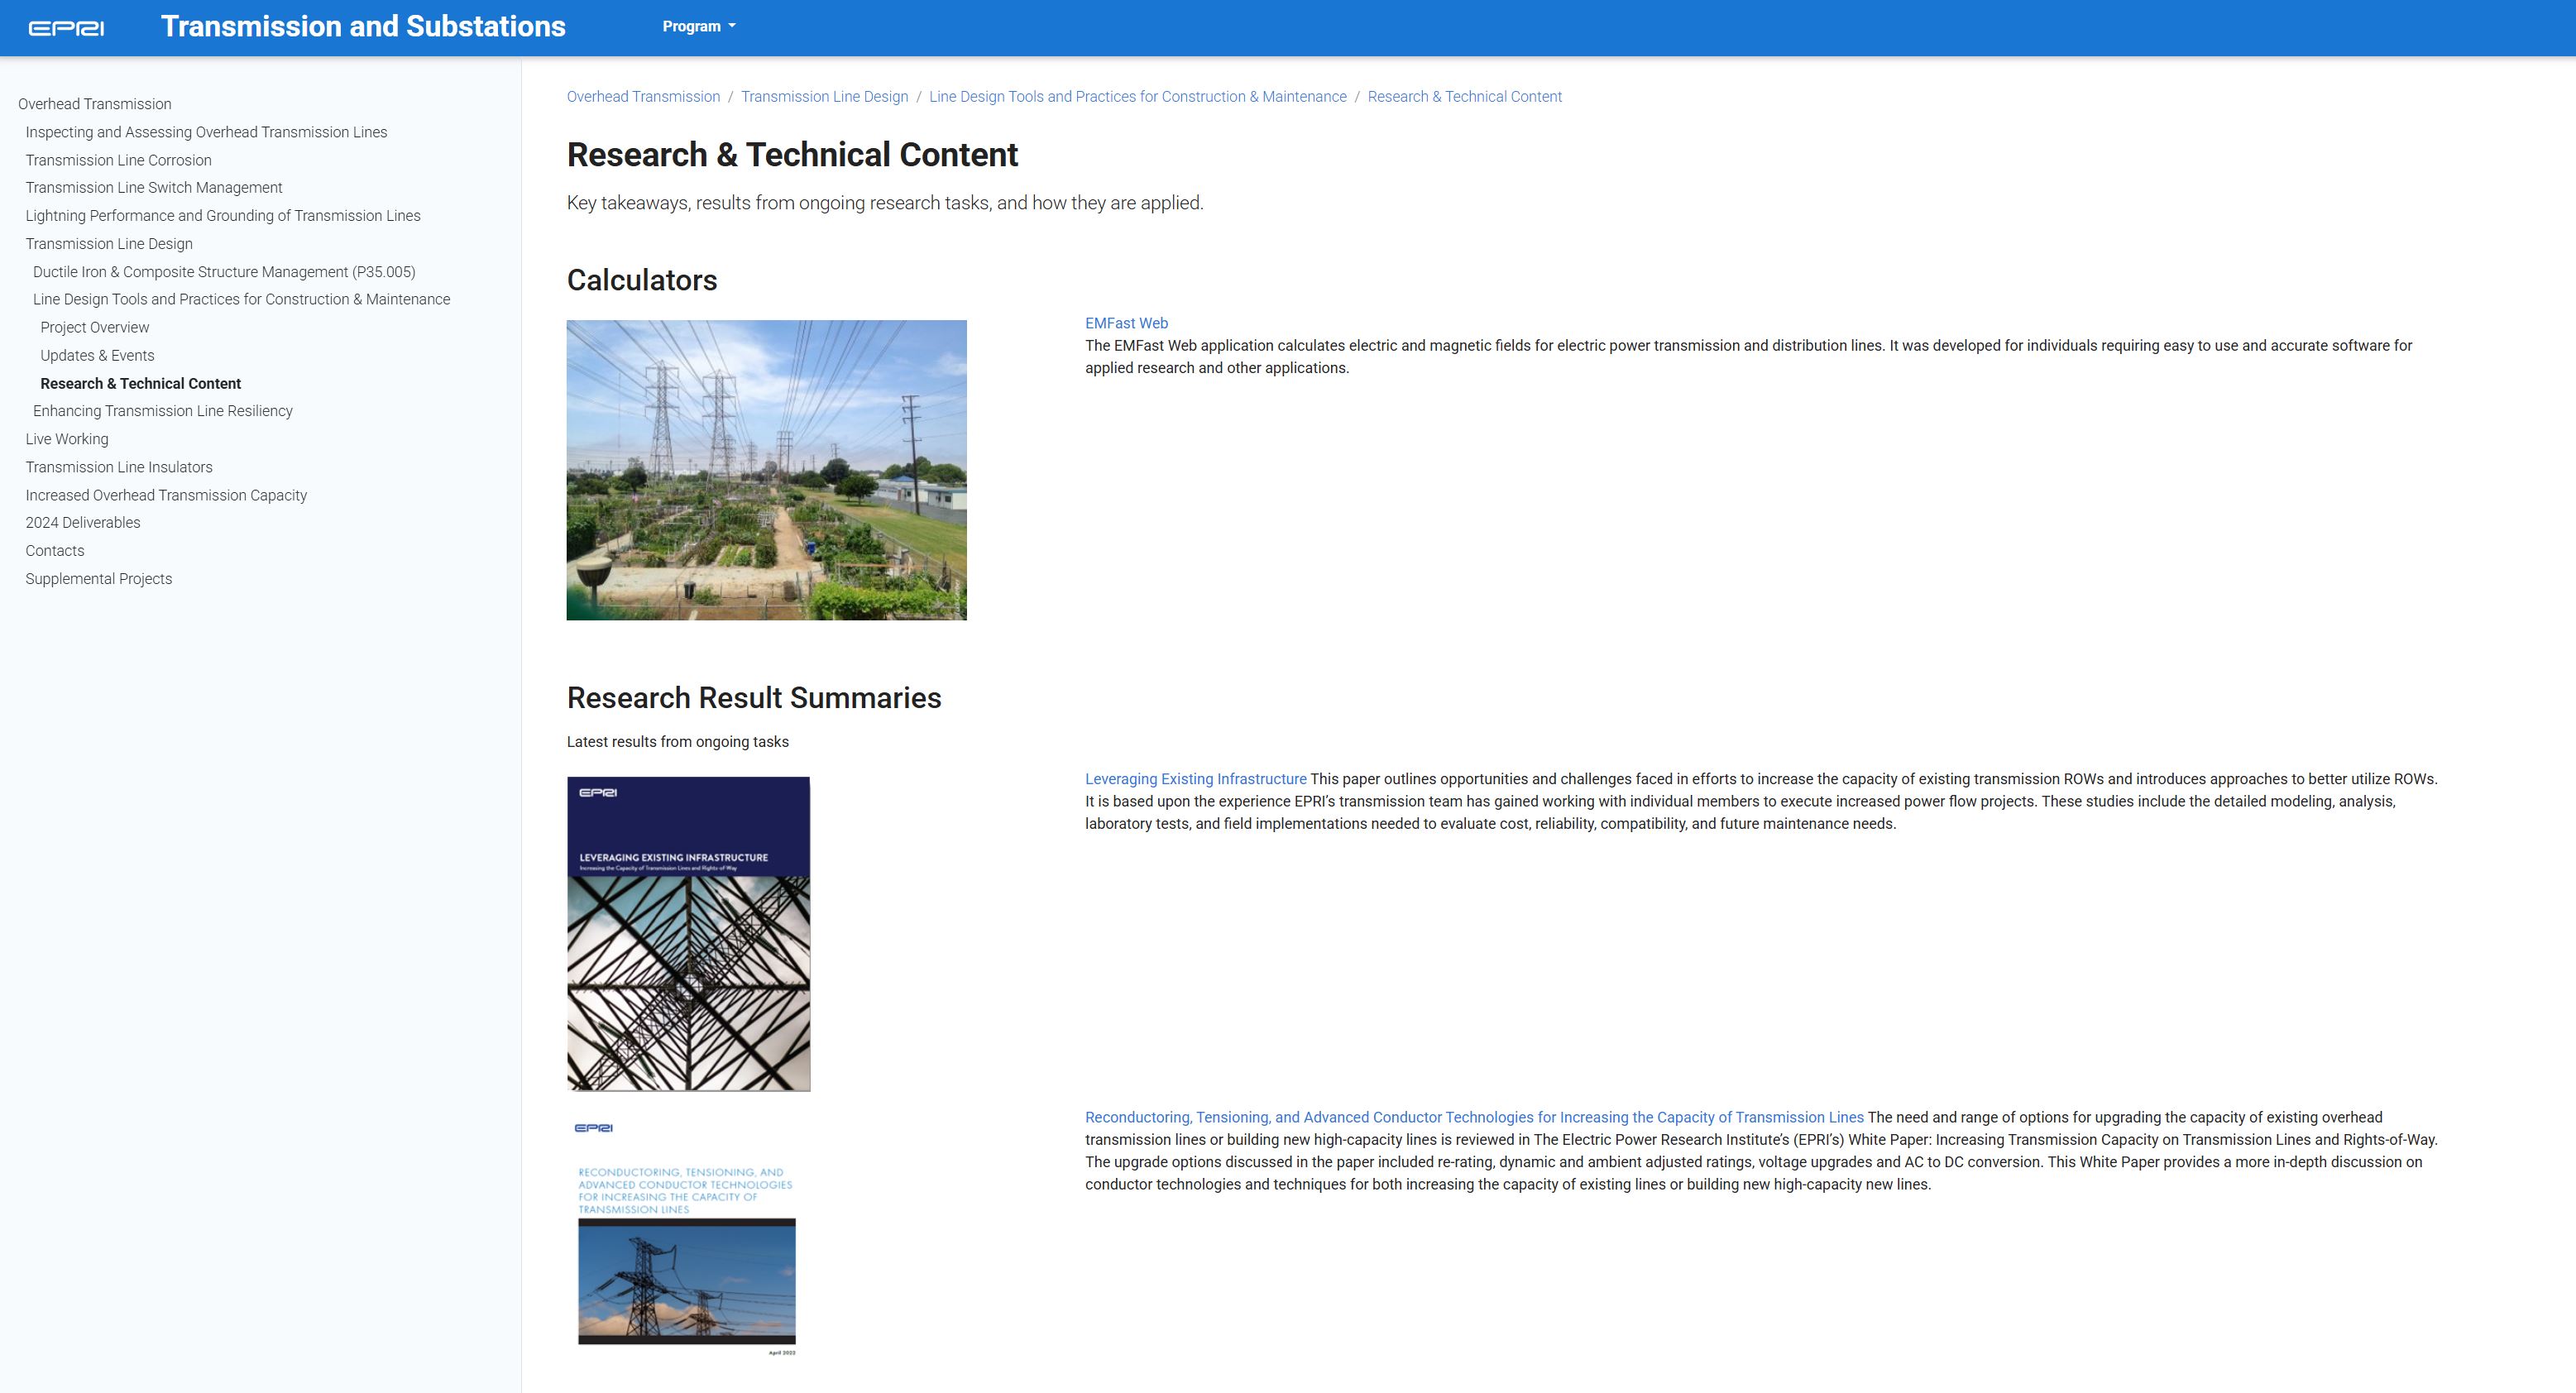Click Leveraging Existing Infrastructure cover thumbnail
This screenshot has width=2576, height=1393.
[688, 933]
